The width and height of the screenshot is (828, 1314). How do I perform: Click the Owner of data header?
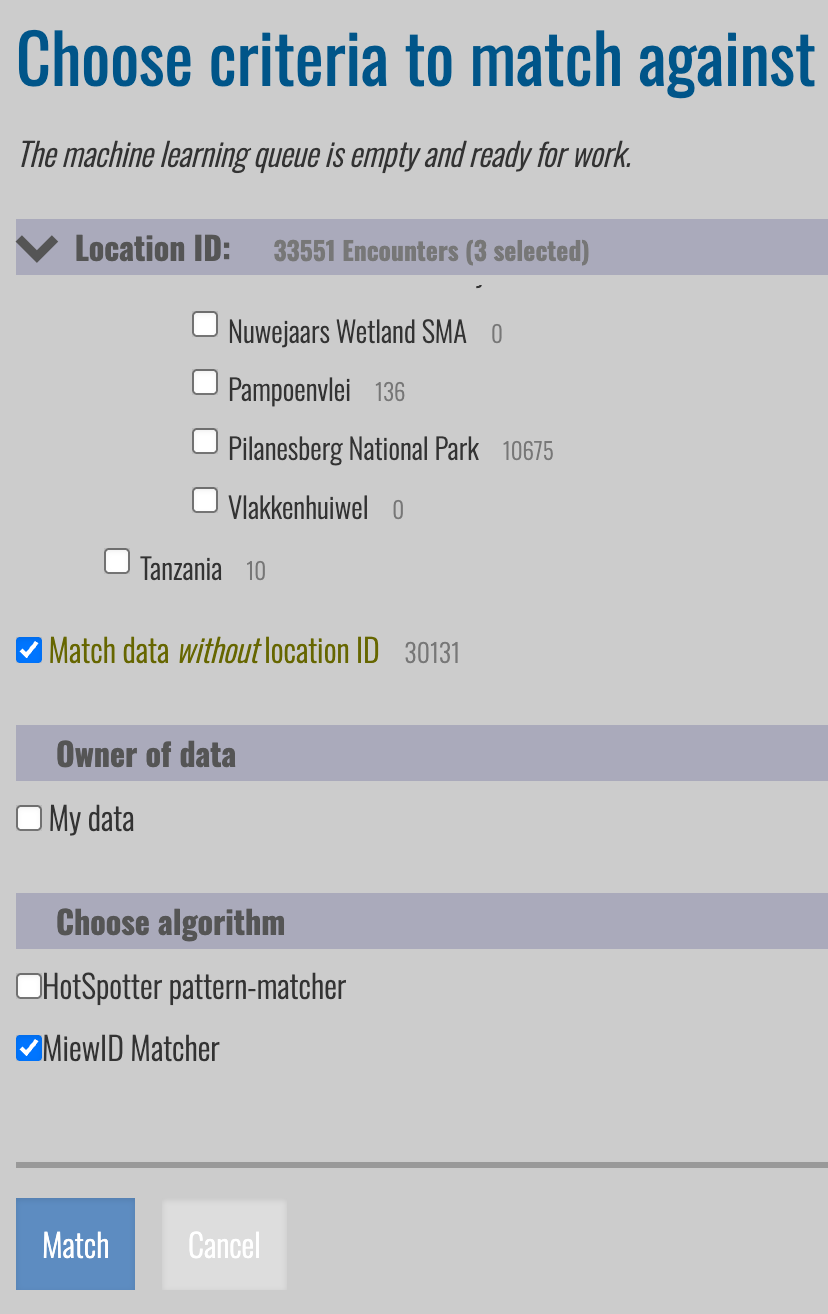click(146, 754)
